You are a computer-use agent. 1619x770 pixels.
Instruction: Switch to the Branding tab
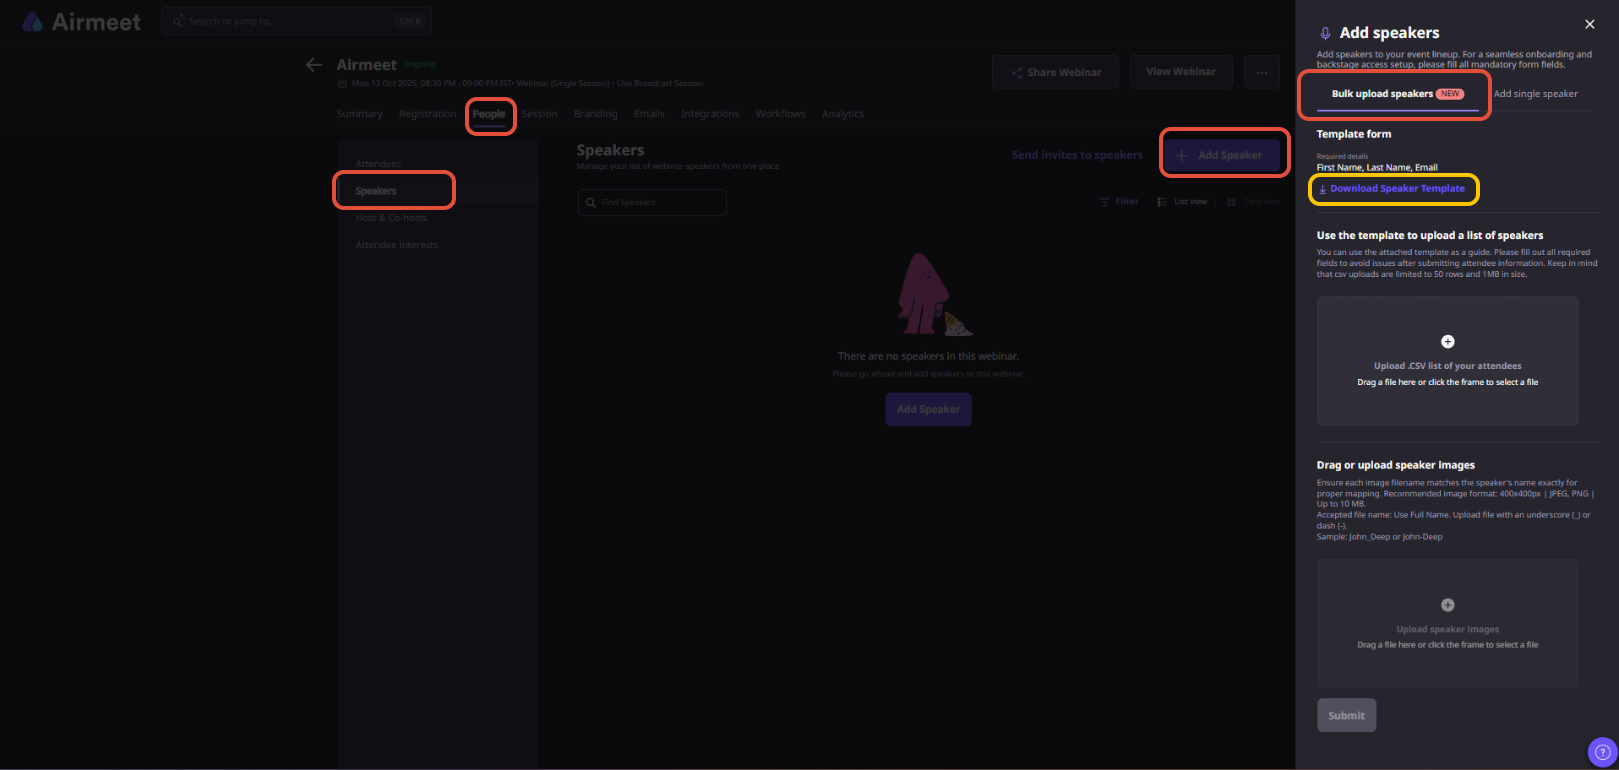click(x=596, y=114)
